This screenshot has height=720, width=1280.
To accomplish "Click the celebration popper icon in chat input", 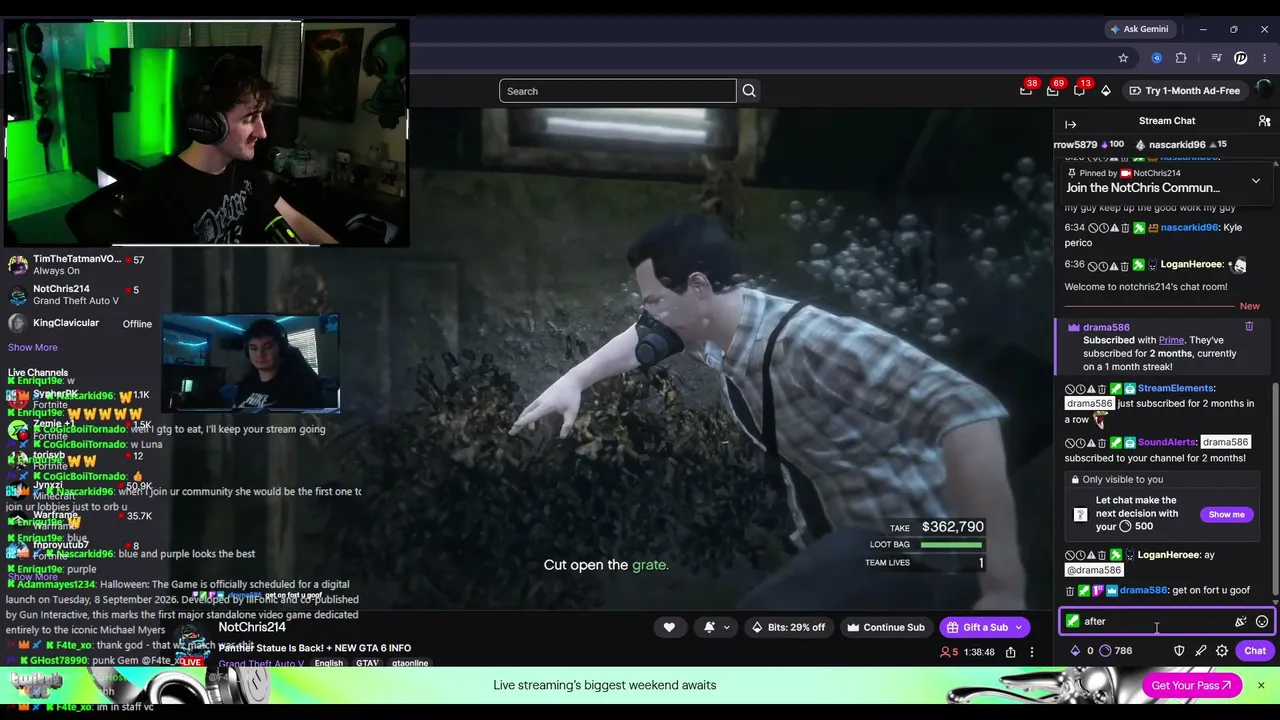I will (x=1241, y=621).
